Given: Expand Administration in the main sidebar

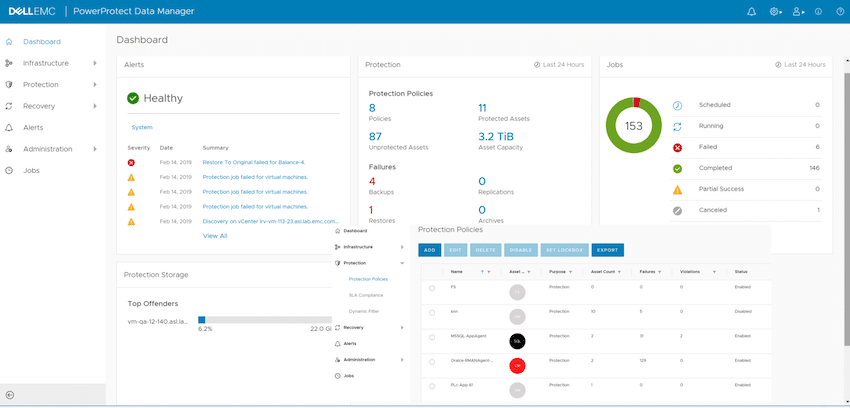Looking at the screenshot, I should click(x=94, y=149).
